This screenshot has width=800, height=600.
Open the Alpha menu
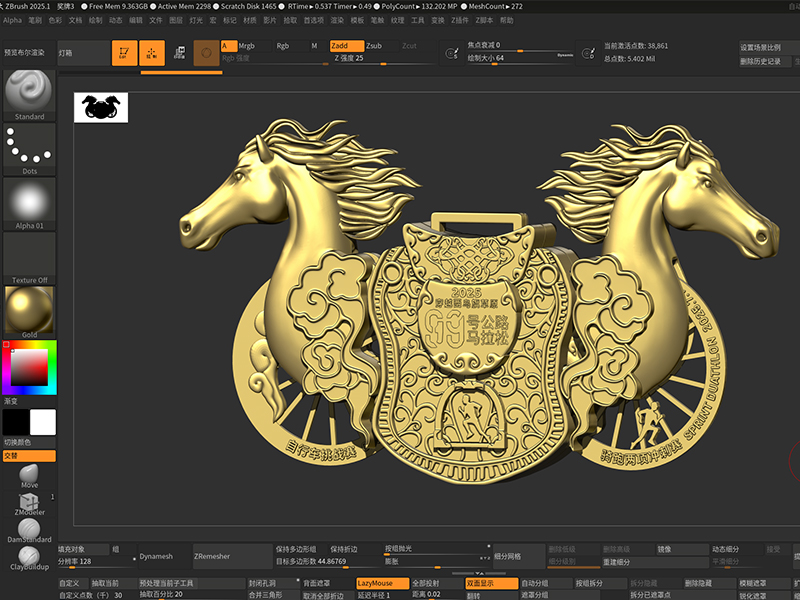[x=12, y=20]
